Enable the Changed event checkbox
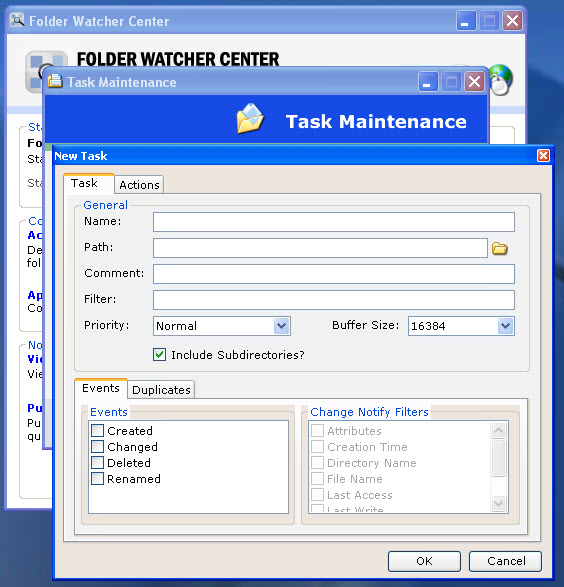Viewport: 564px width, 587px height. tap(97, 447)
